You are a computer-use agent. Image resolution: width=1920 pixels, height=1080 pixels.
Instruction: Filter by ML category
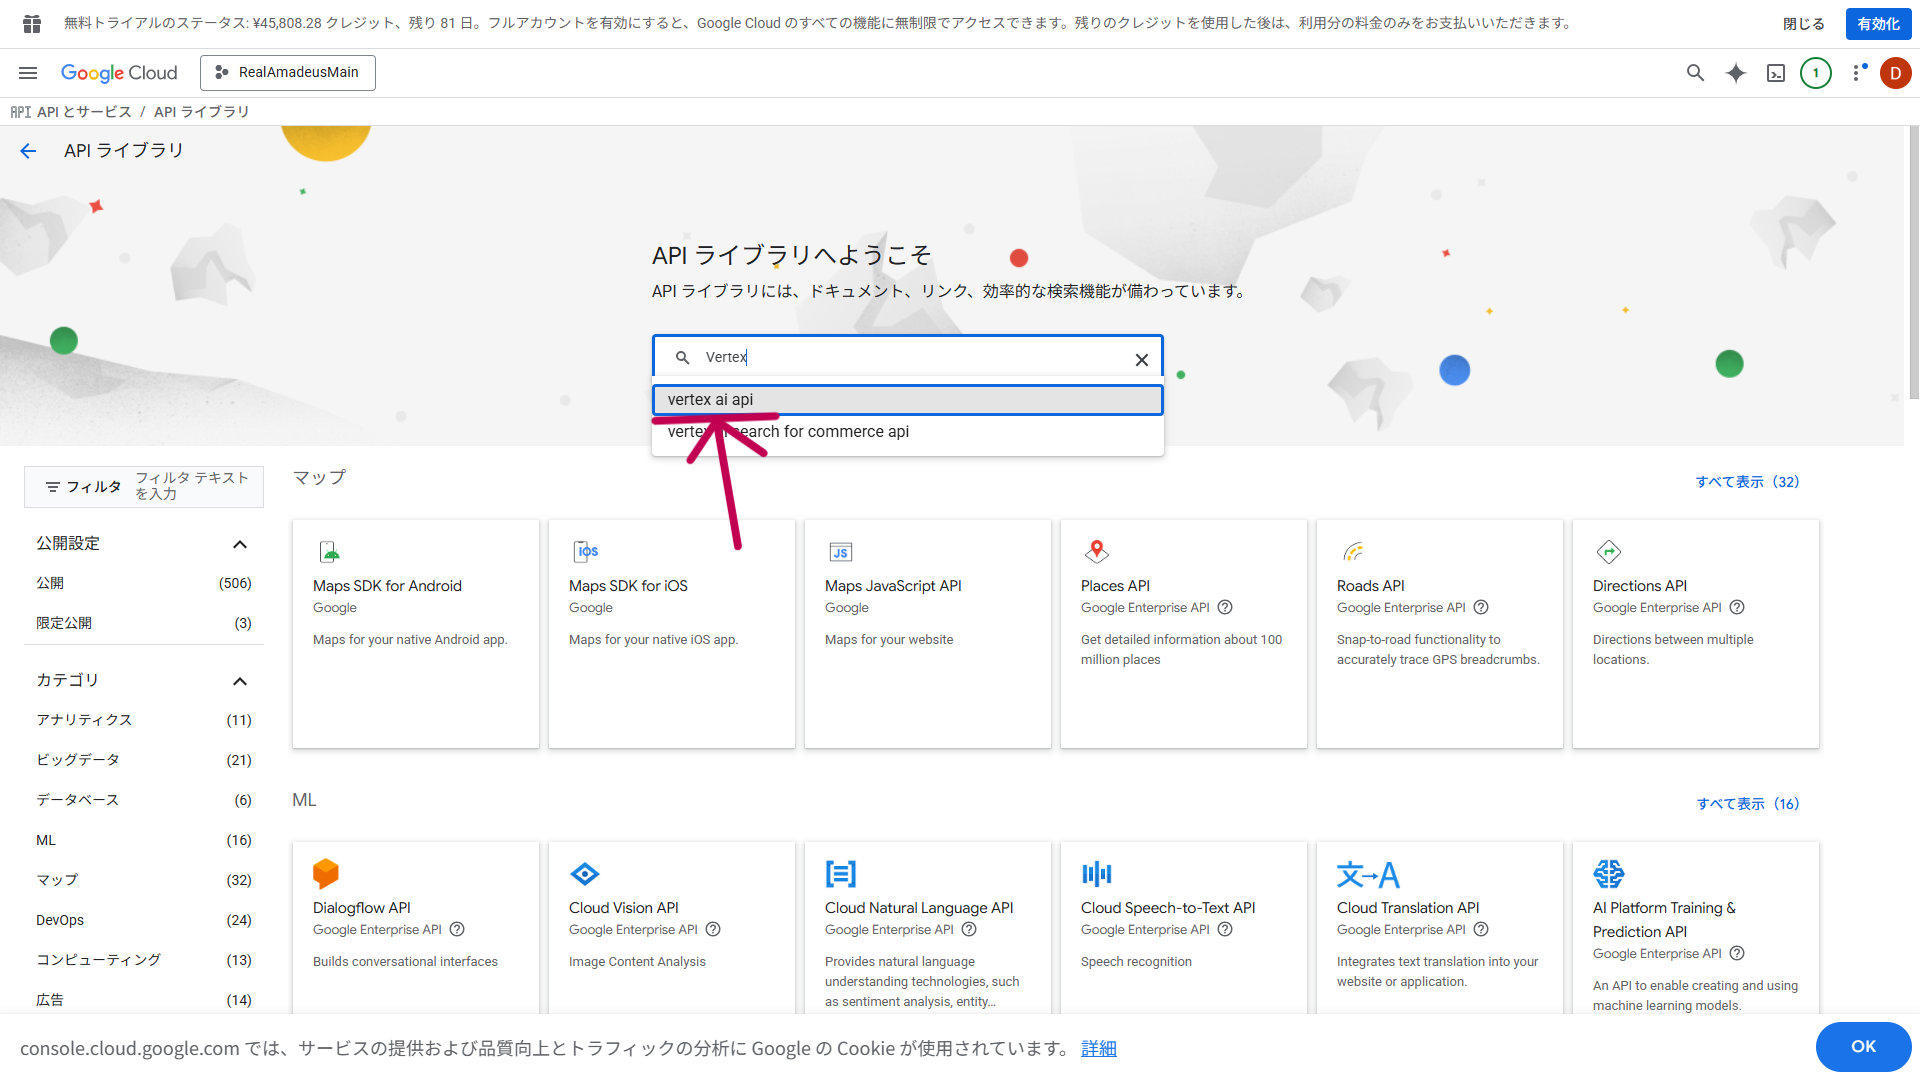tap(46, 840)
